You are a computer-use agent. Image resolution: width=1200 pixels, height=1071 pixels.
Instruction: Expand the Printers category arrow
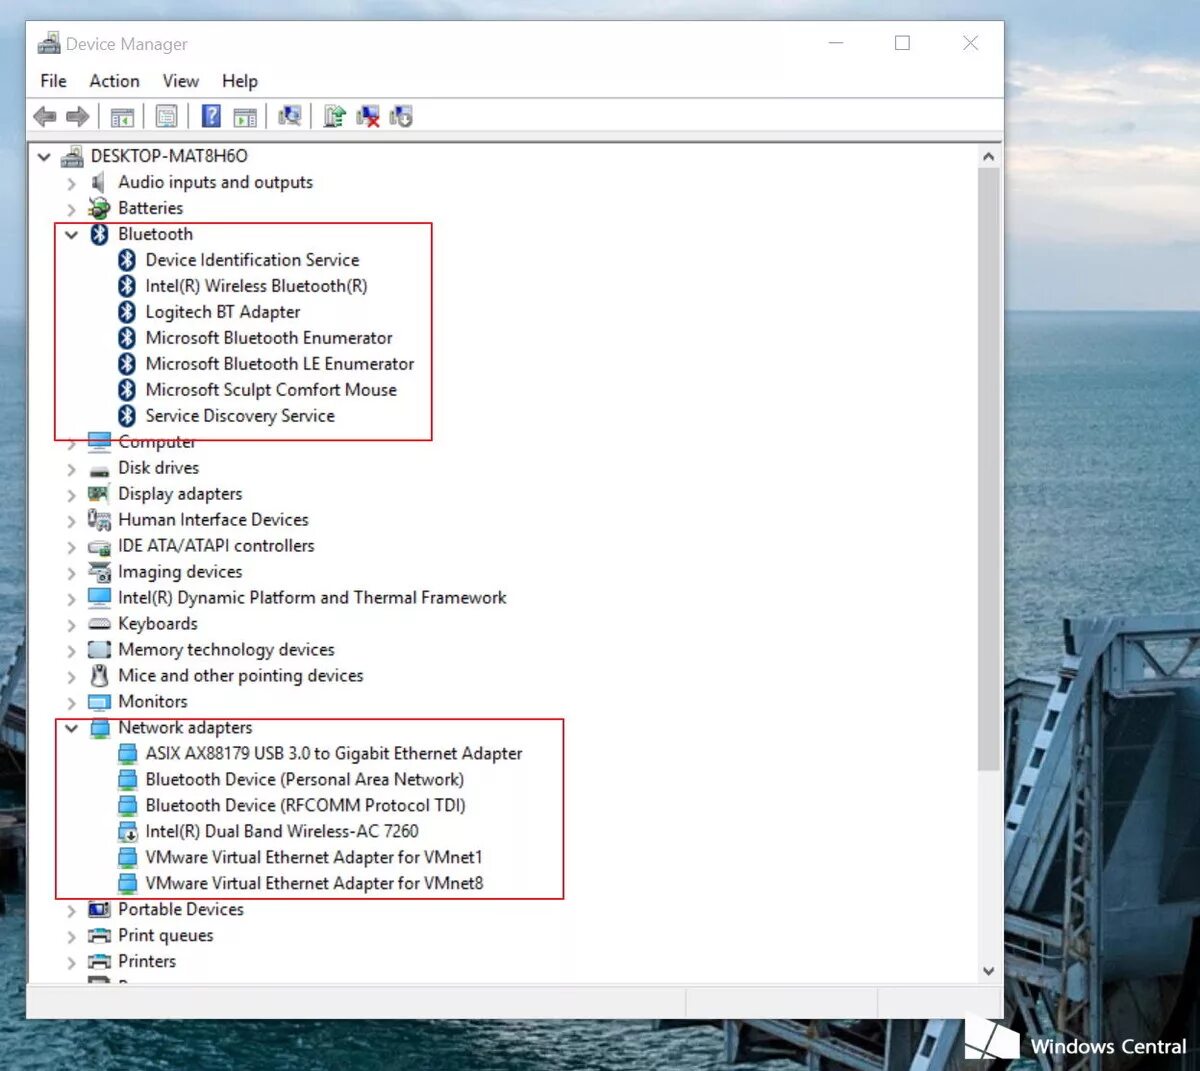point(71,963)
